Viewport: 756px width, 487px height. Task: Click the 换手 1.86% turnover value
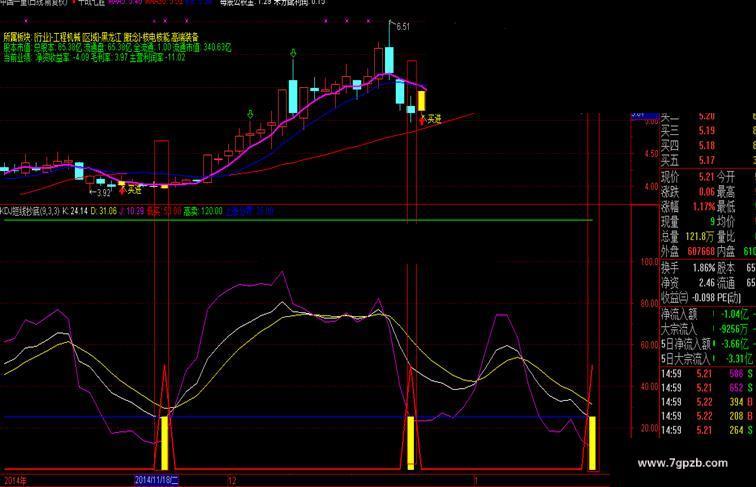pos(704,268)
